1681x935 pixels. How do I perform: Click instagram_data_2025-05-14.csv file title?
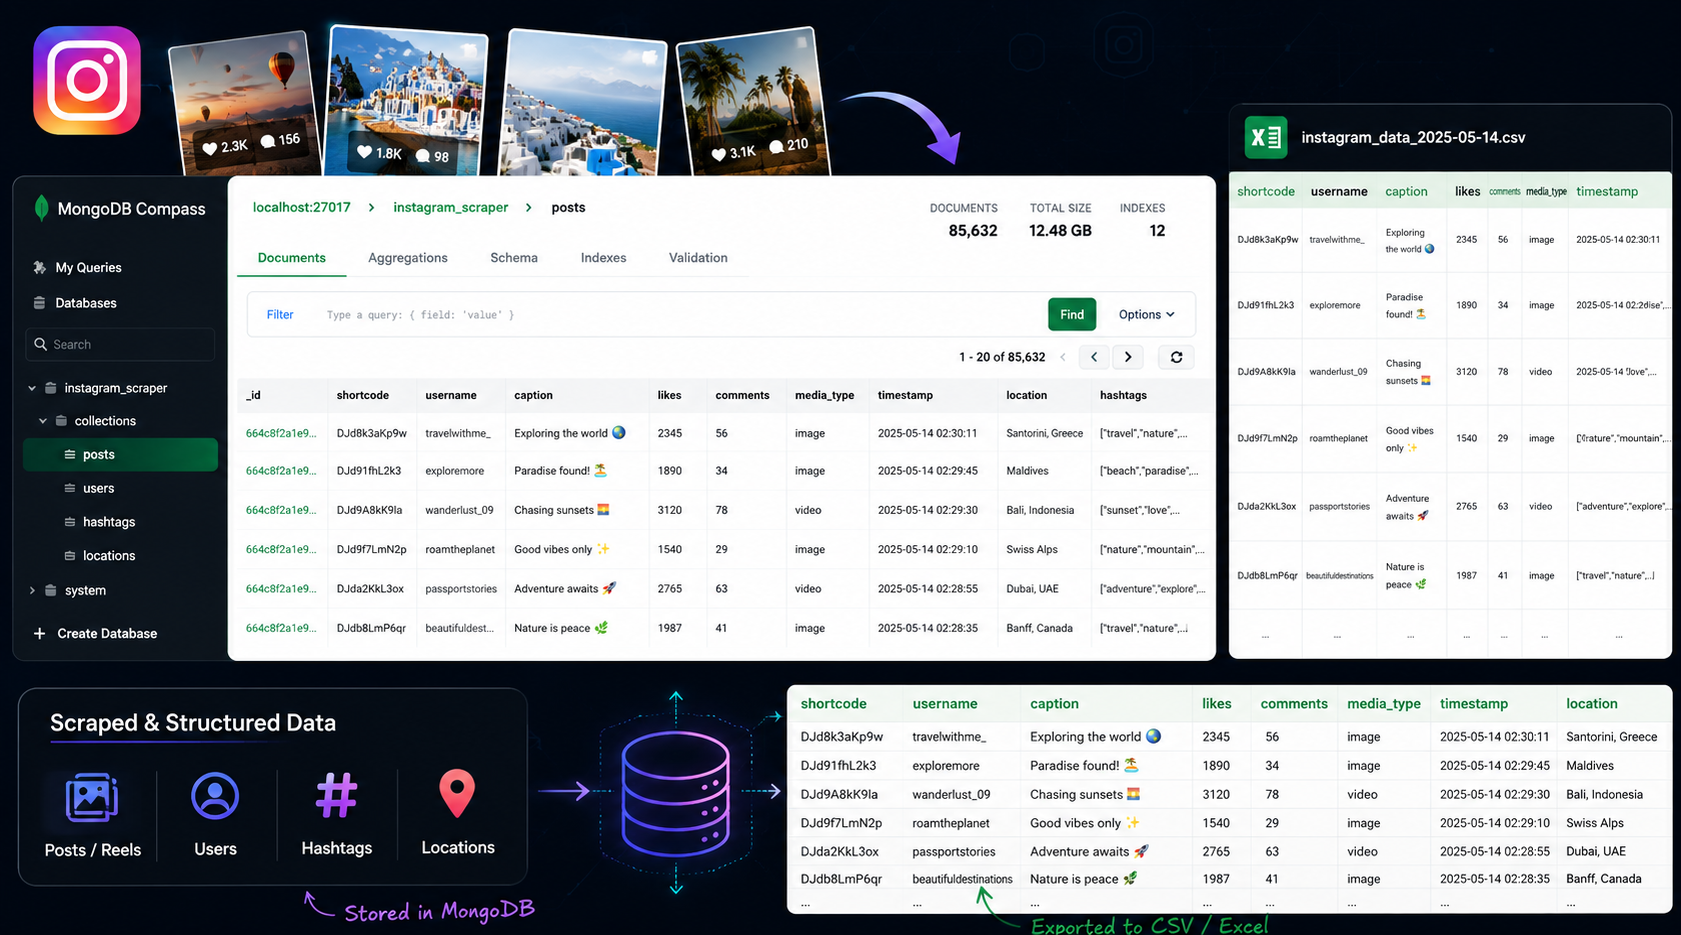point(1413,138)
